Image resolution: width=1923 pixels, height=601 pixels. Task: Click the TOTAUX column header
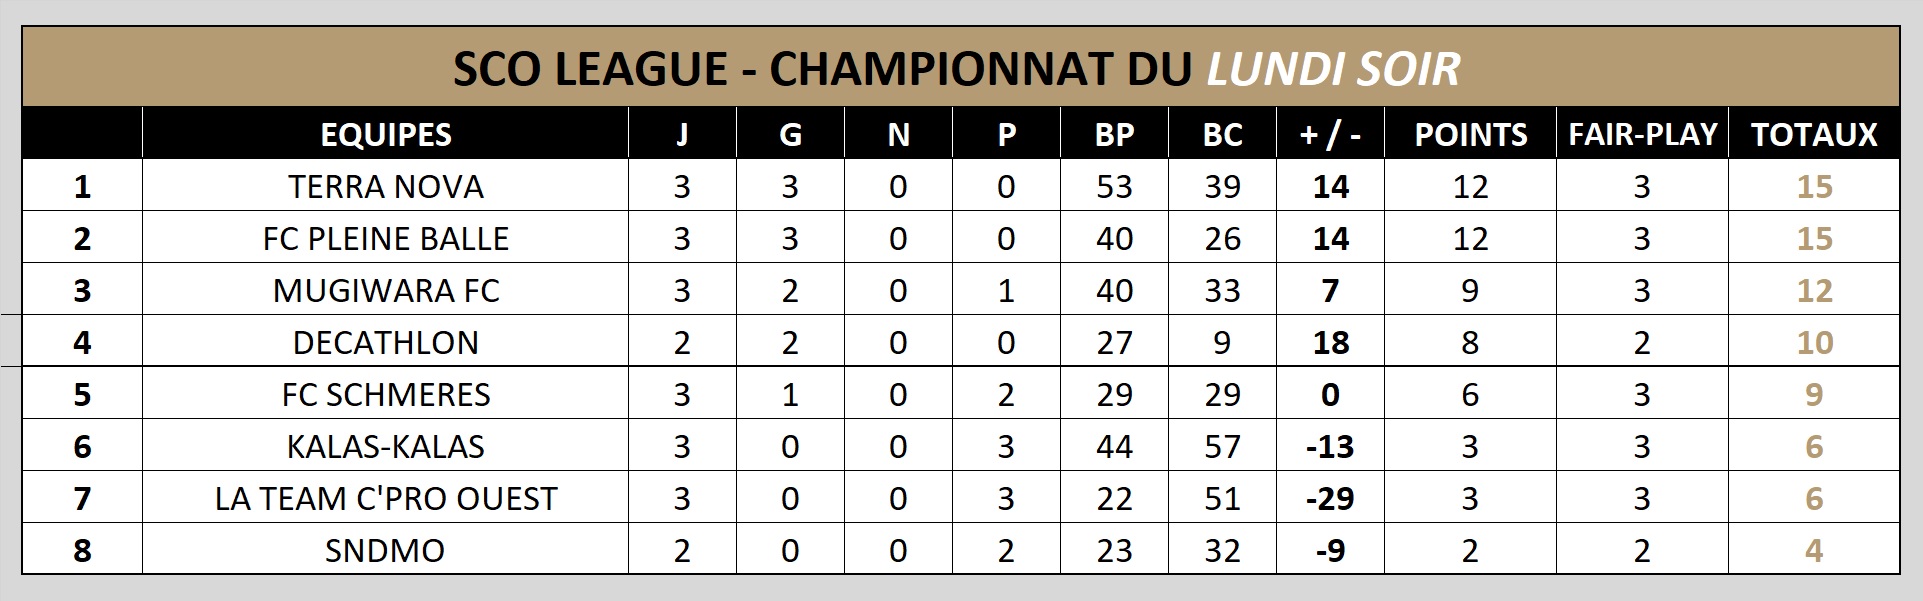point(1814,135)
